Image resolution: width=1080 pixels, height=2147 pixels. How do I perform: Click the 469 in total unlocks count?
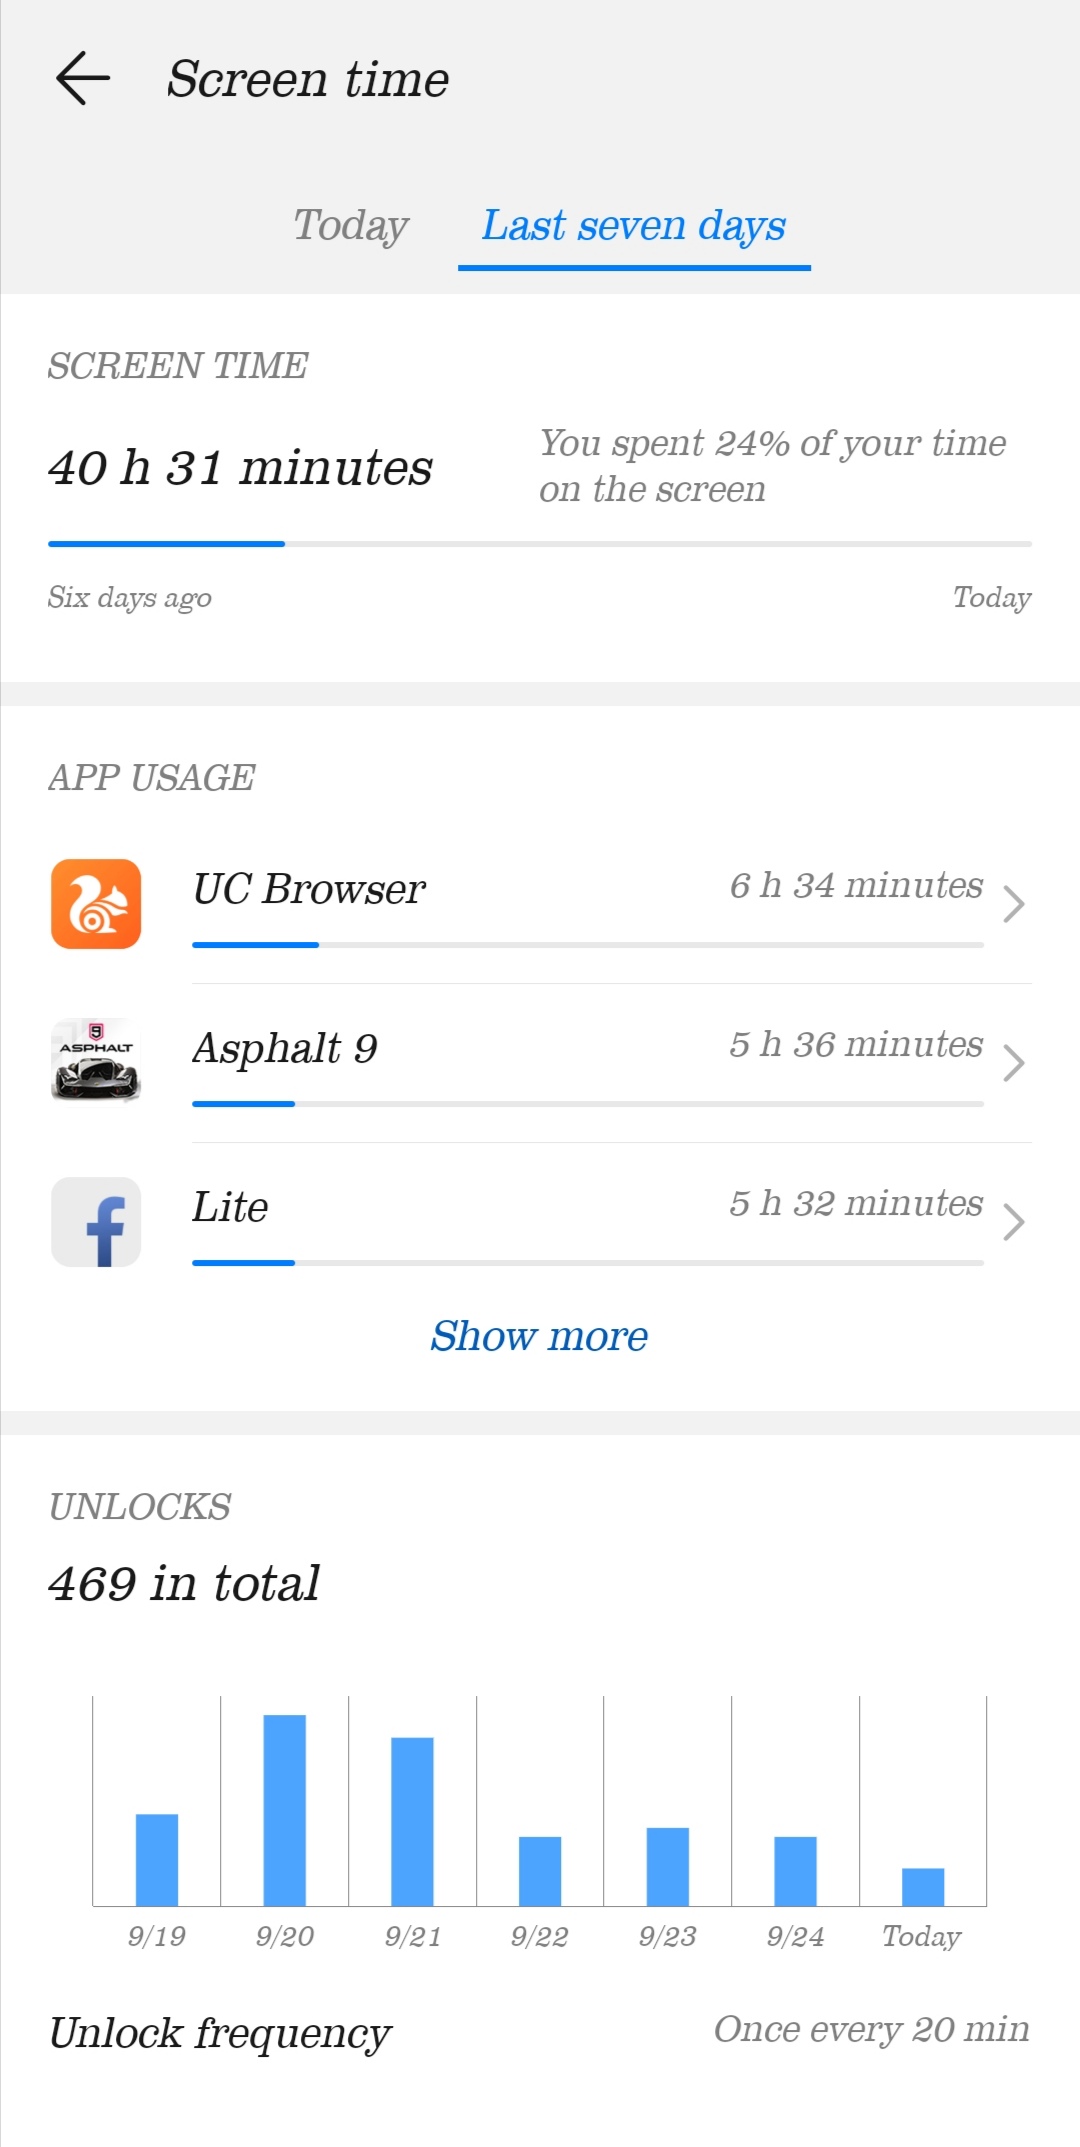(185, 1584)
